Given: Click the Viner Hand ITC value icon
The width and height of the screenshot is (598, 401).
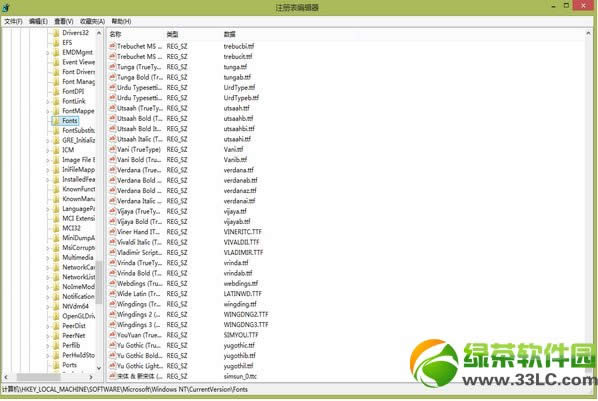Looking at the screenshot, I should pyautogui.click(x=113, y=232).
